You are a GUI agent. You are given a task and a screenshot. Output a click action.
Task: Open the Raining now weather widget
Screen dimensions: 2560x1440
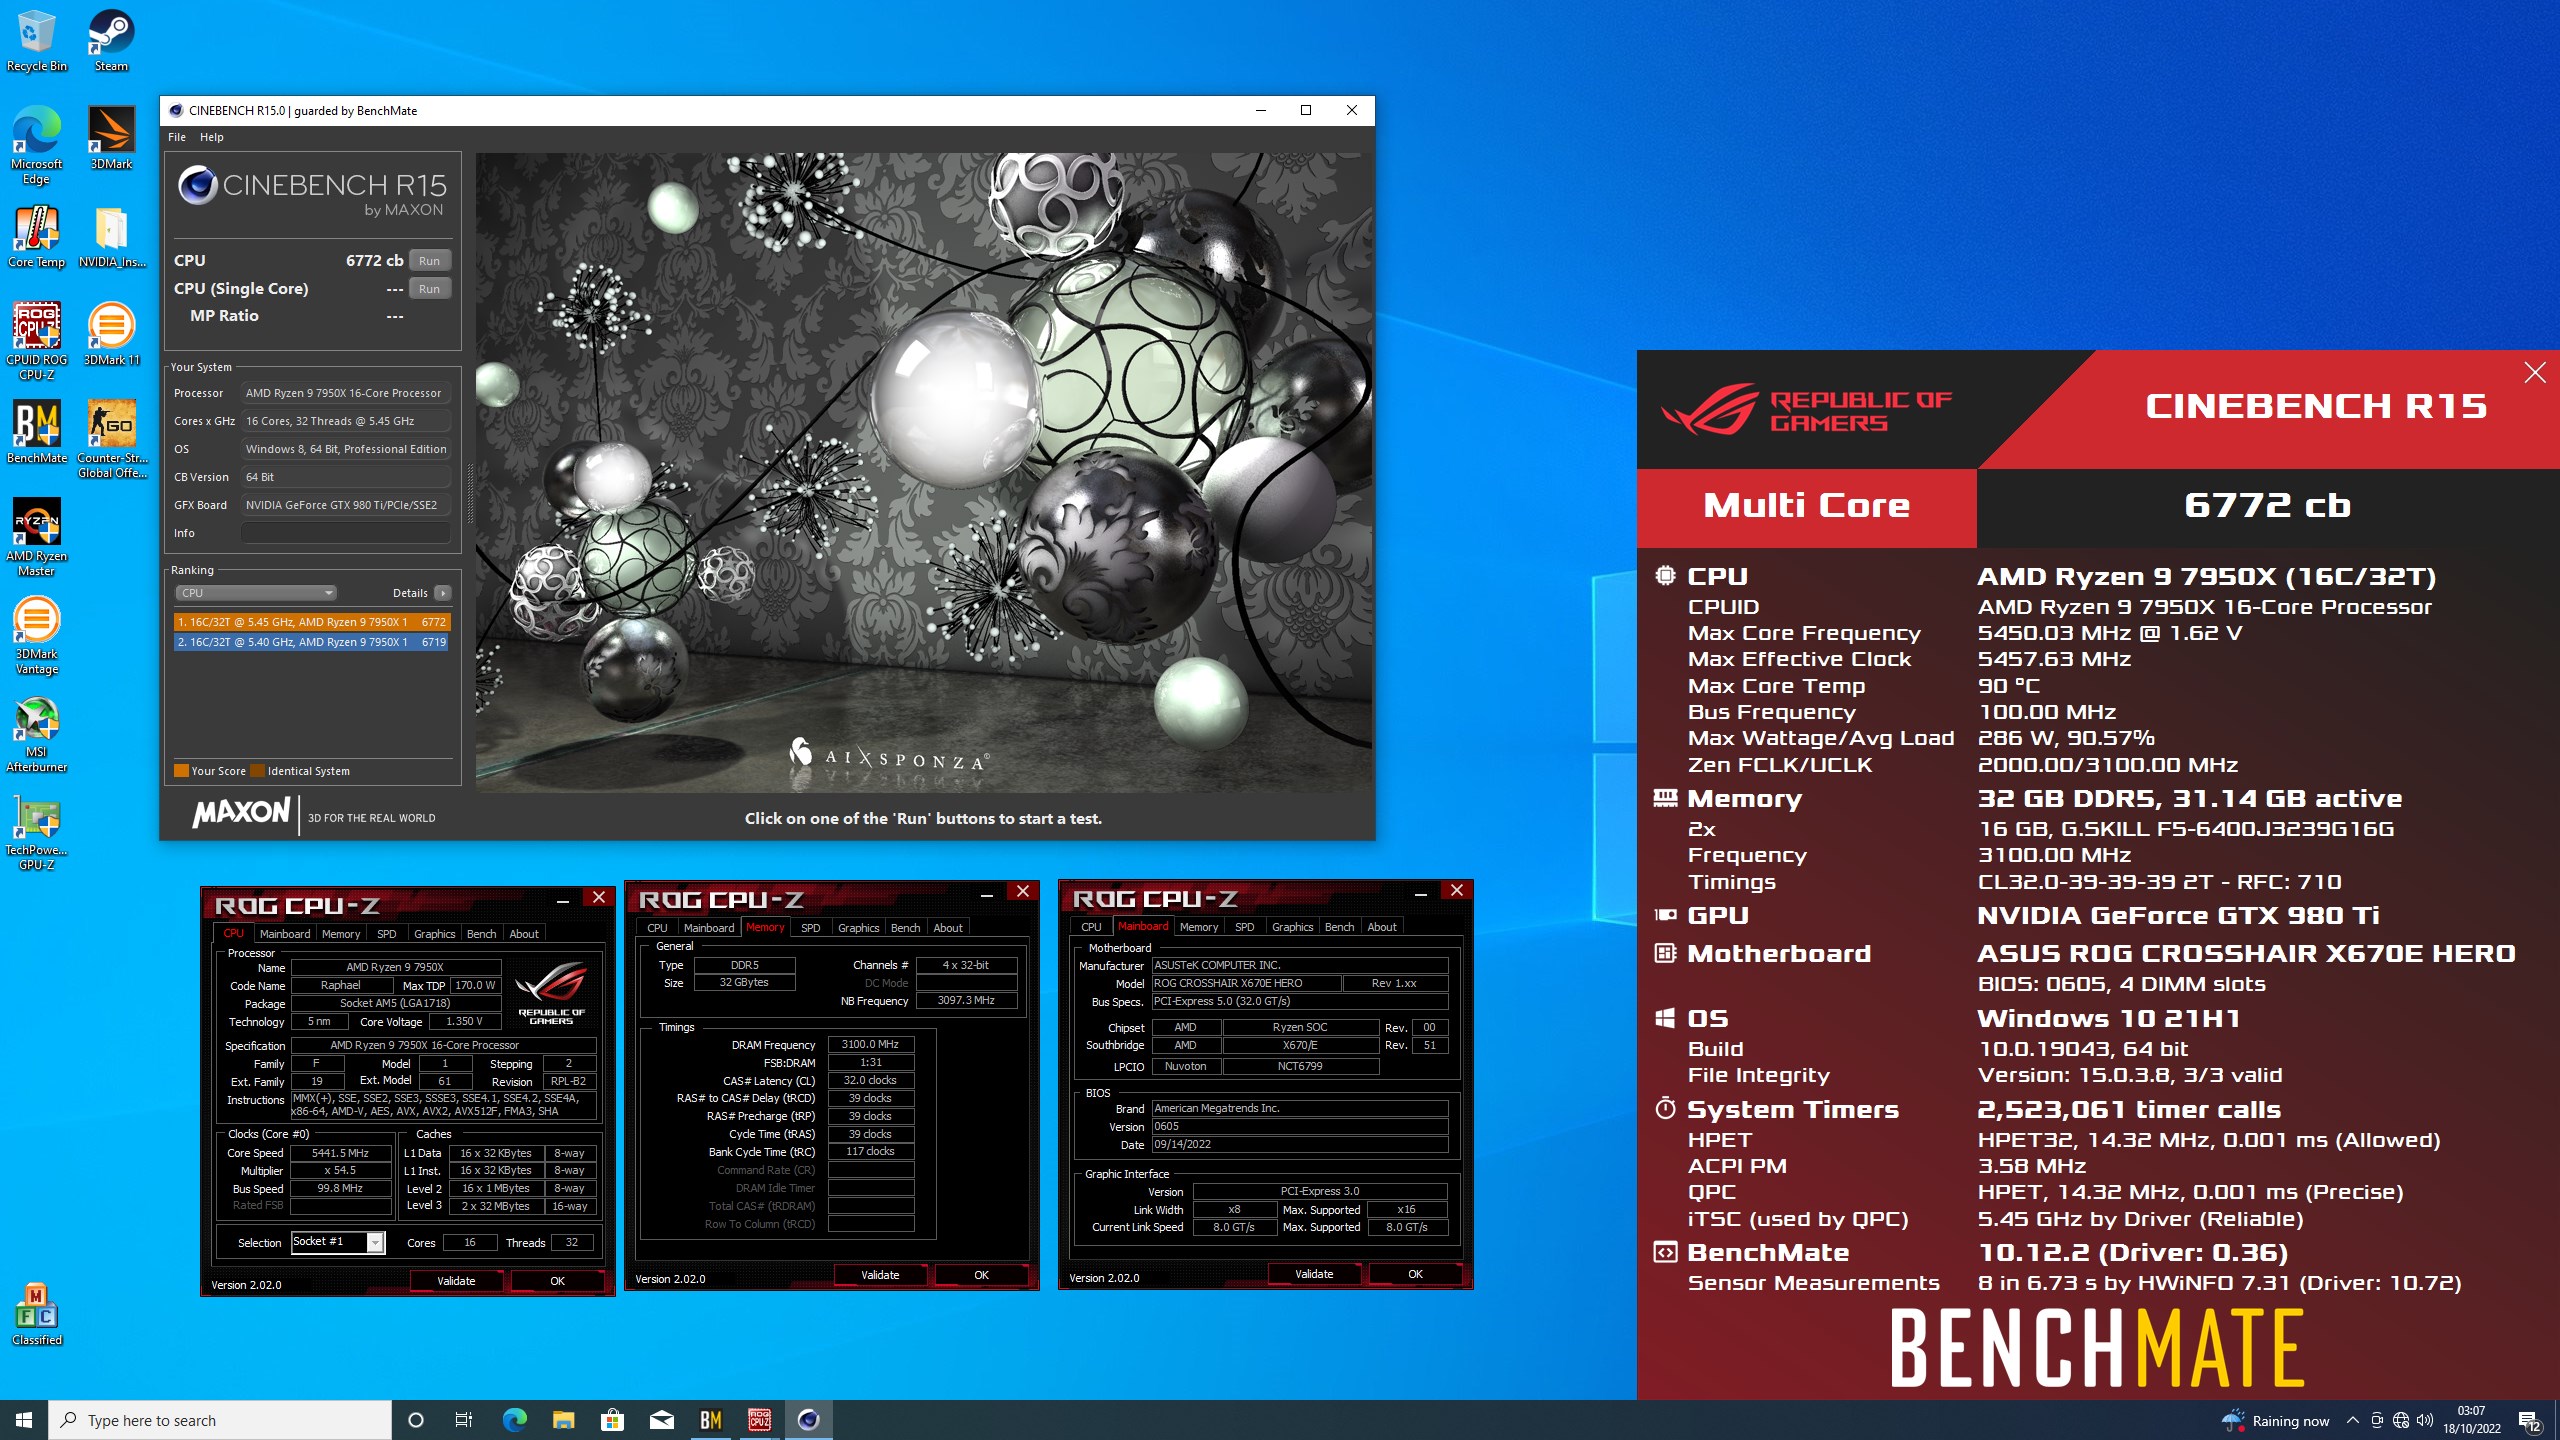tap(2276, 1420)
